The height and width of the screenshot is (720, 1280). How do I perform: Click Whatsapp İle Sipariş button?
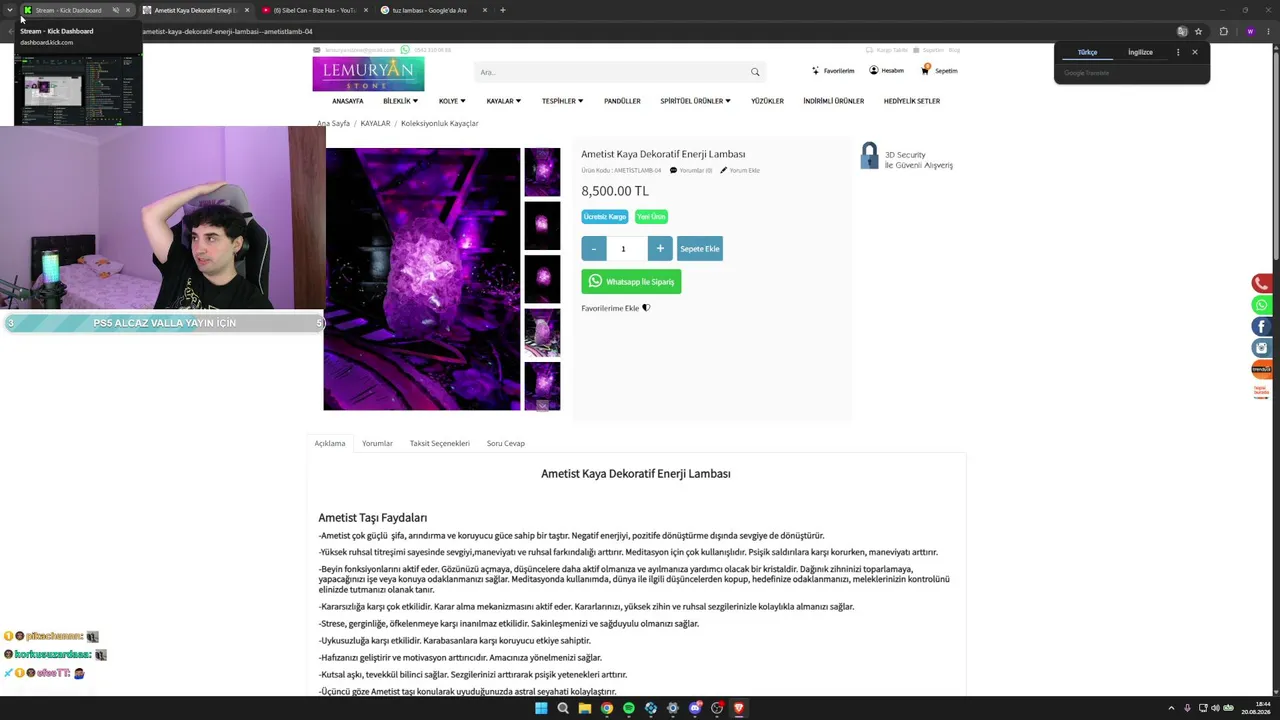[631, 282]
